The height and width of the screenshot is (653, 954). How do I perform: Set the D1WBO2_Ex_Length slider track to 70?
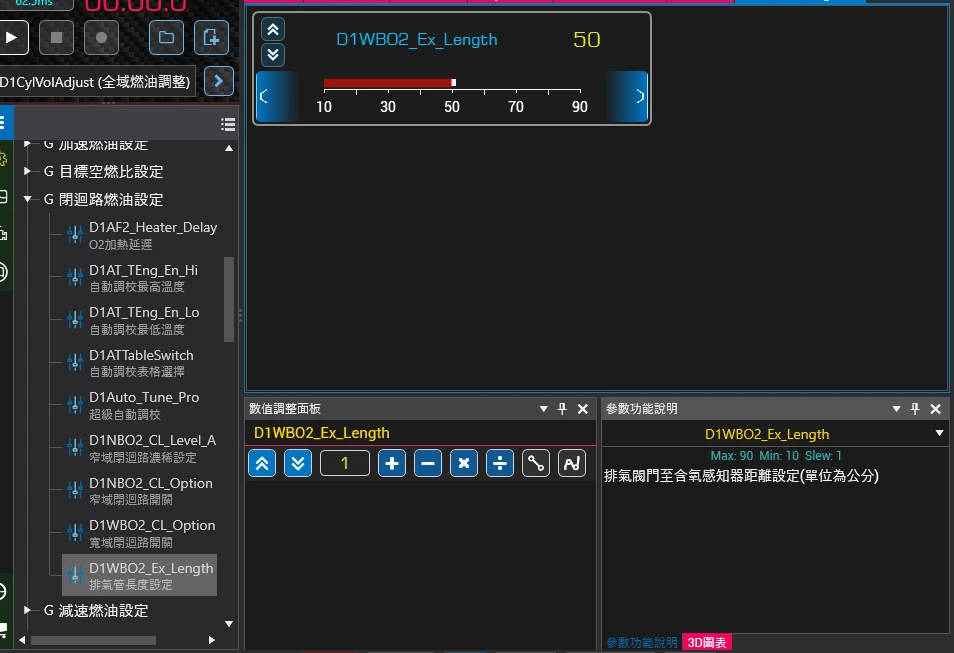(516, 83)
